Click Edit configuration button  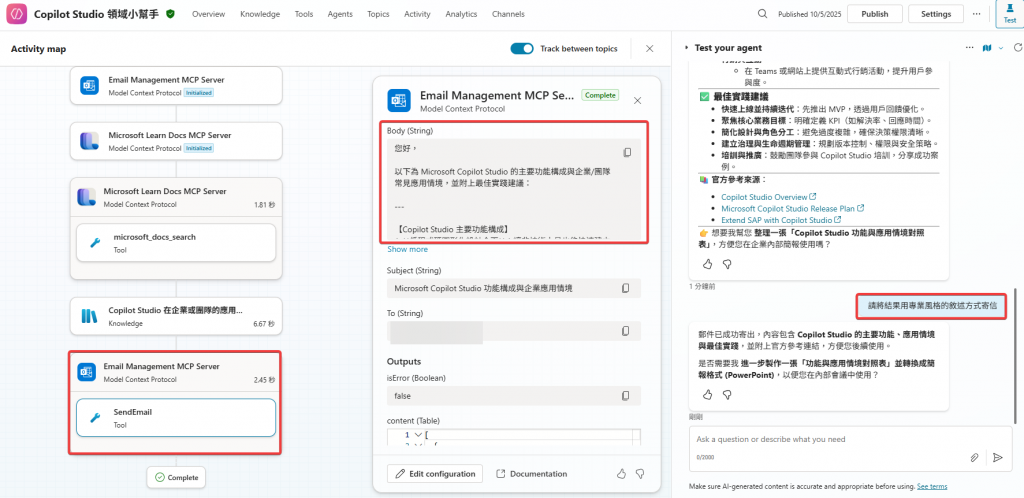click(435, 473)
